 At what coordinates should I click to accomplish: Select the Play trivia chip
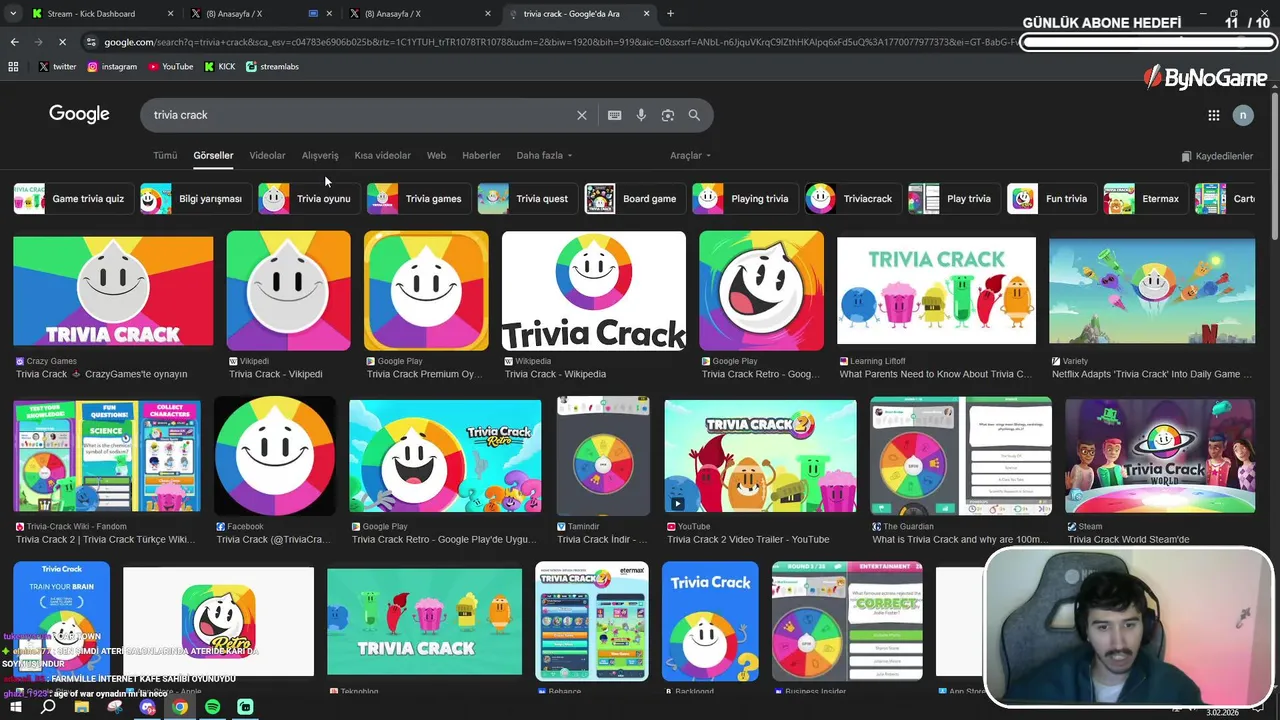[953, 199]
